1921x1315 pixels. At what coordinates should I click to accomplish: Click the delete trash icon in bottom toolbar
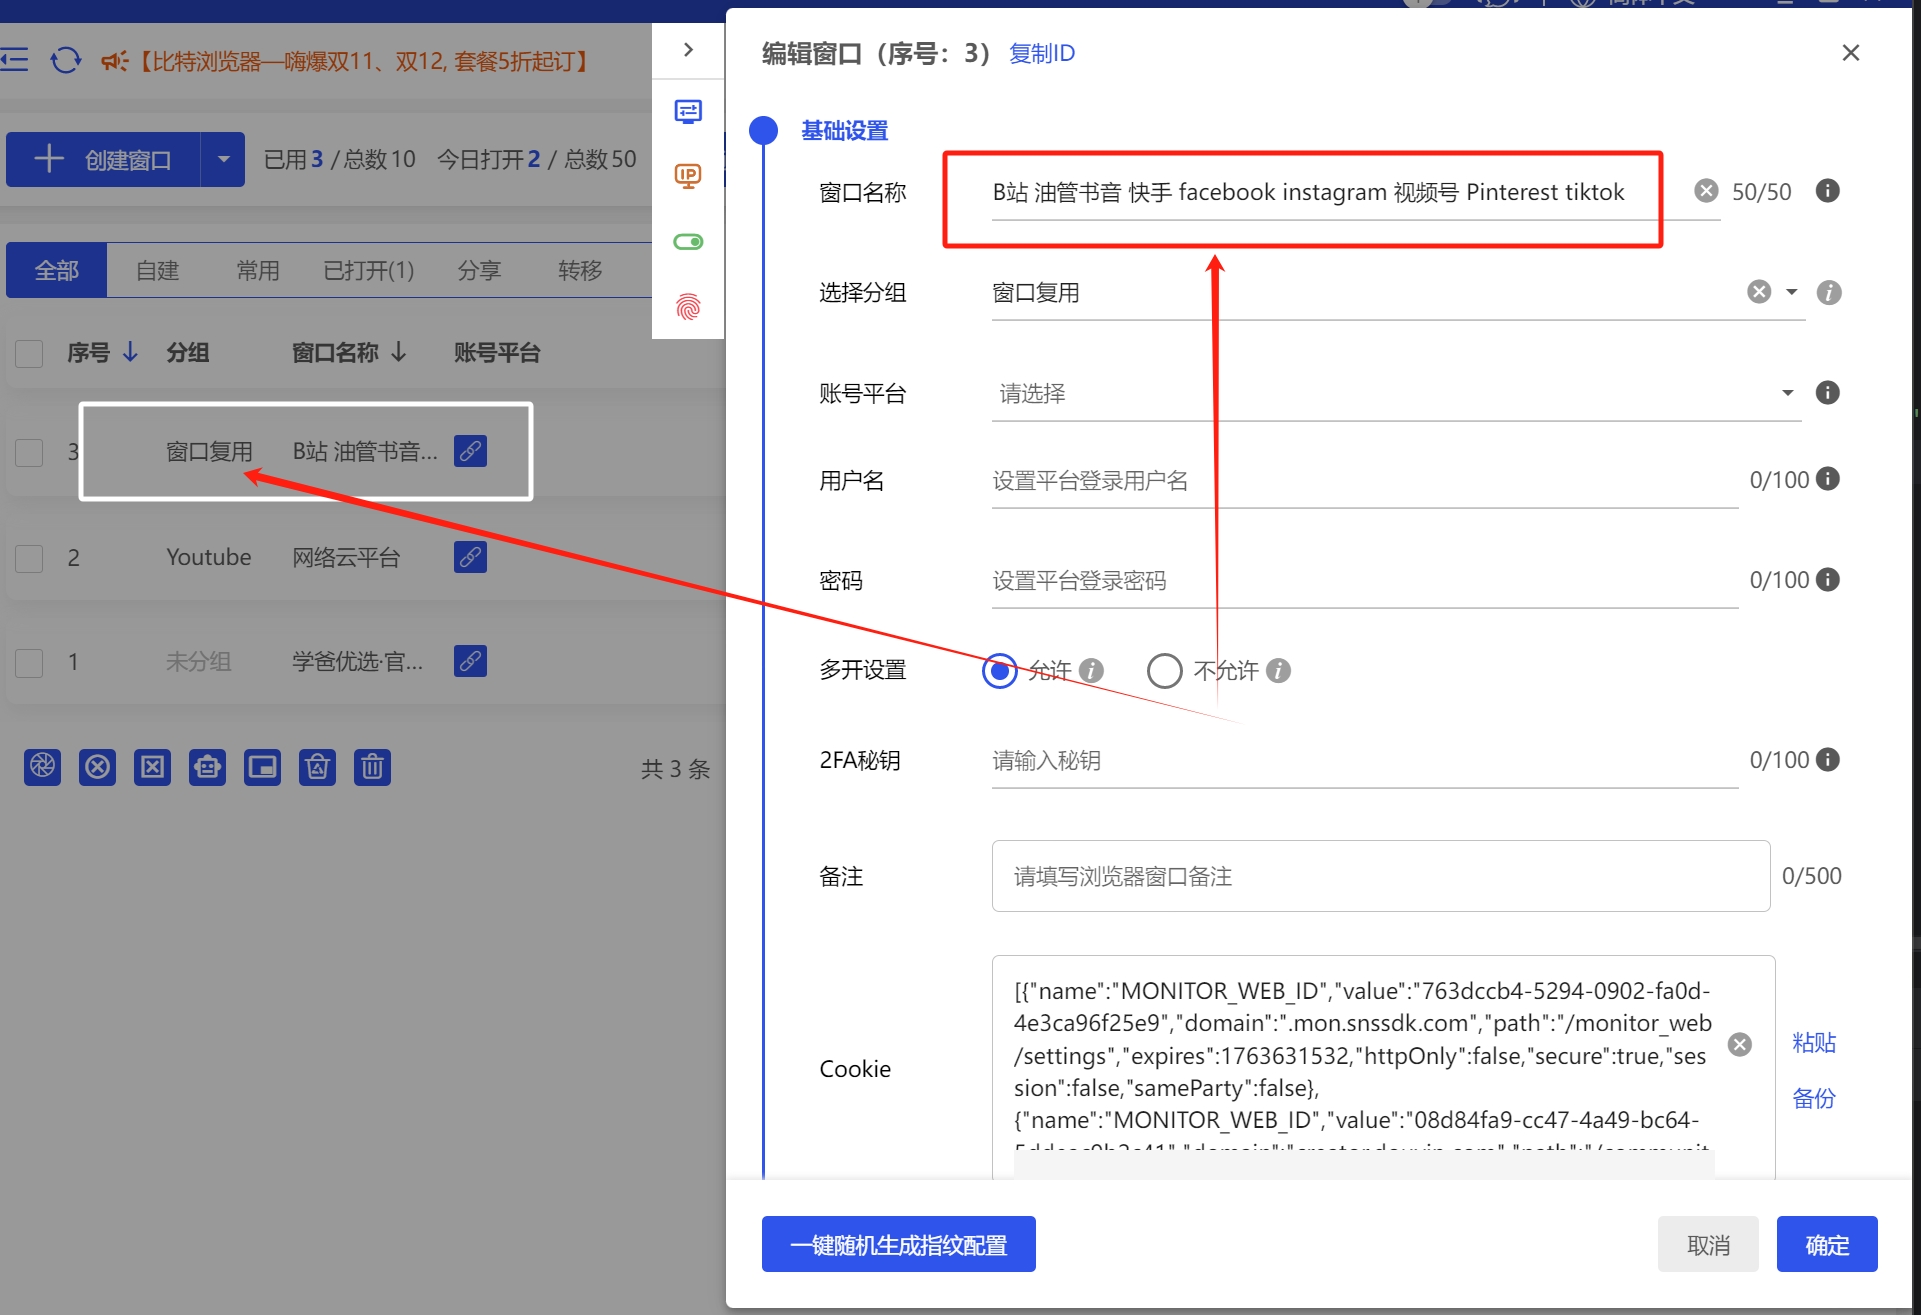372,767
